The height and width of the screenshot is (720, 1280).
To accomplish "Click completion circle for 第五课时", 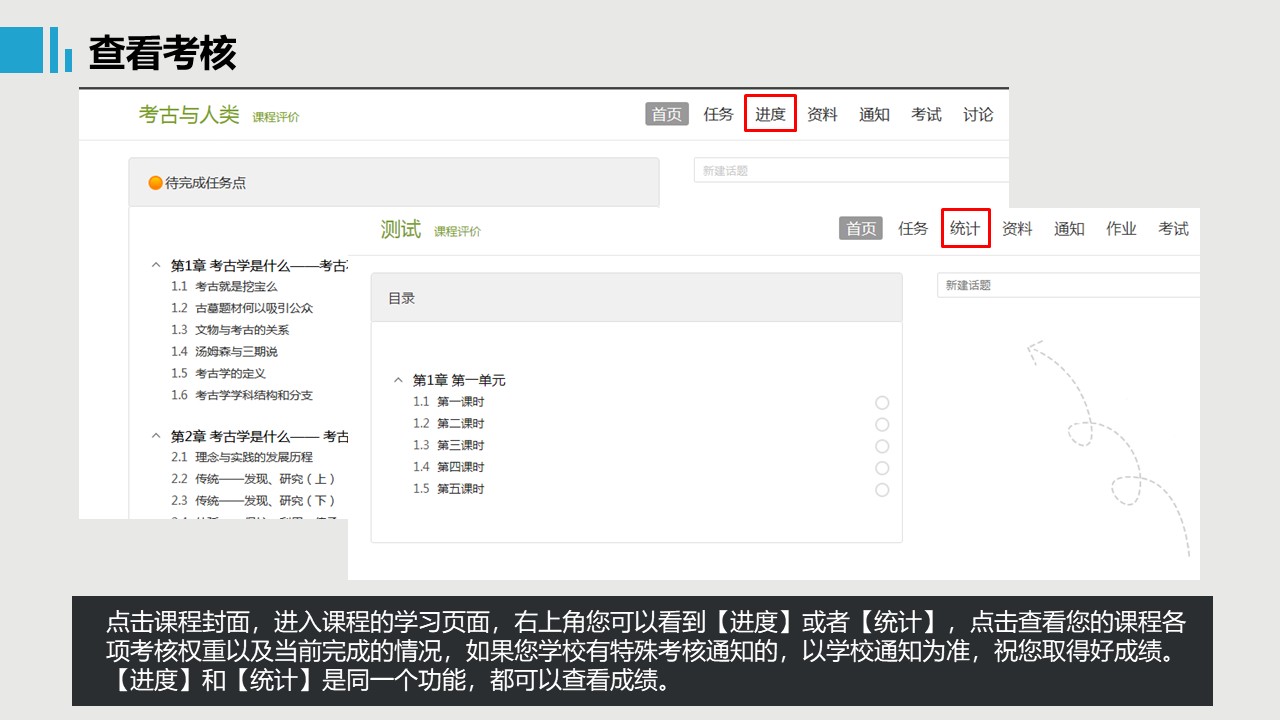I will 882,490.
